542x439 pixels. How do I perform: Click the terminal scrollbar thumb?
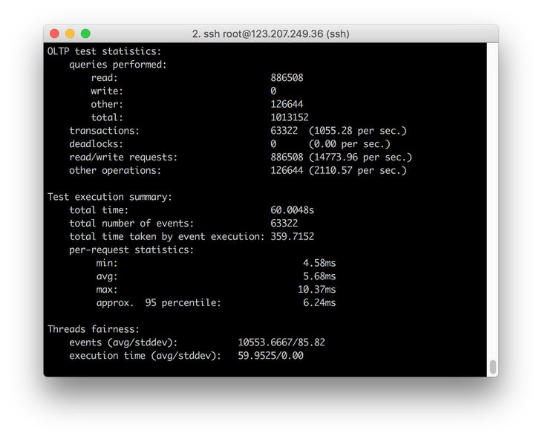tap(493, 367)
